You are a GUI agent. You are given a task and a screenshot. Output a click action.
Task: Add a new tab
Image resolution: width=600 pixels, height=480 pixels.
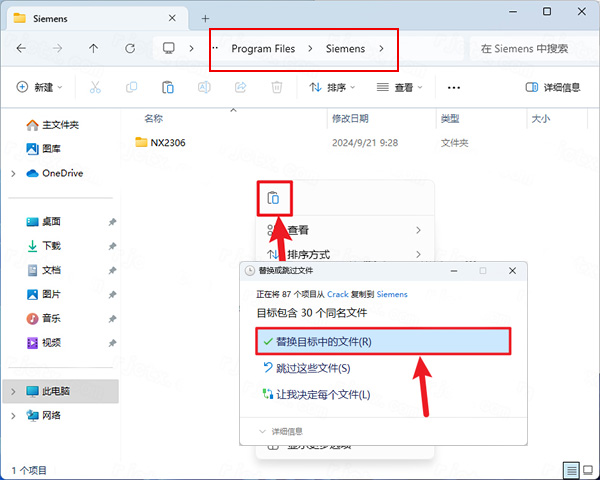pos(205,18)
